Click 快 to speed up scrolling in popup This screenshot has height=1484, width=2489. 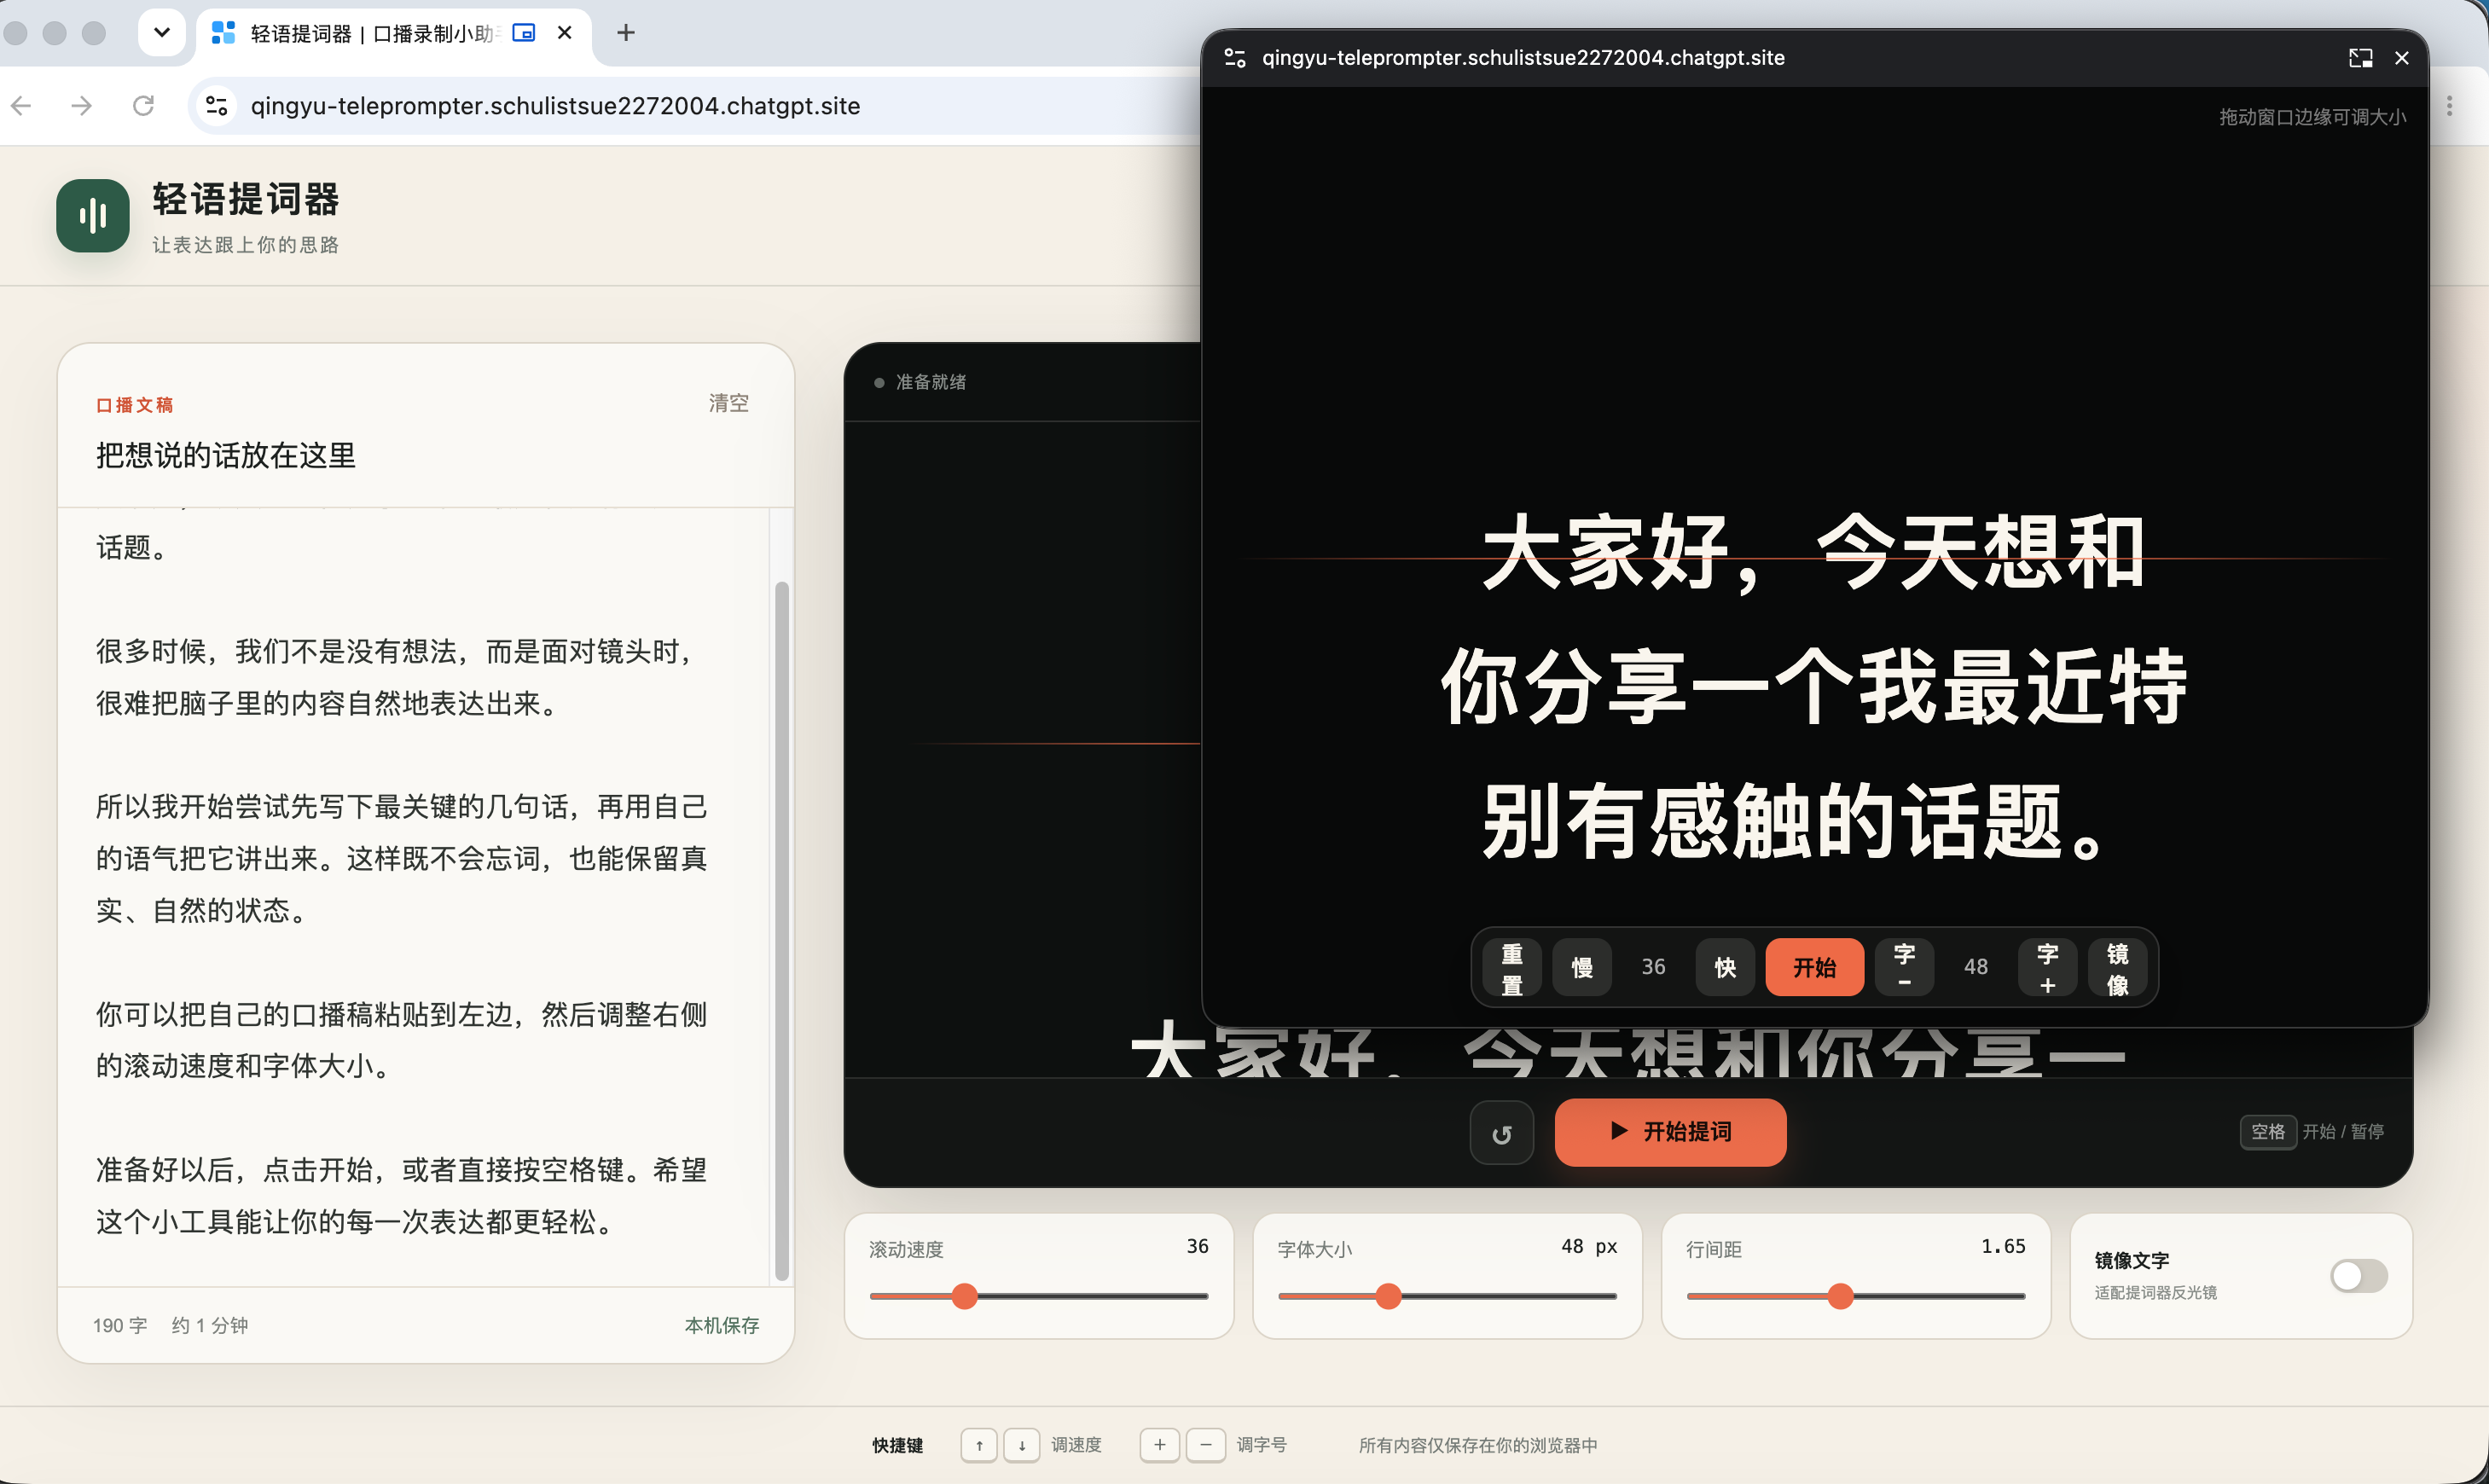(x=1725, y=968)
